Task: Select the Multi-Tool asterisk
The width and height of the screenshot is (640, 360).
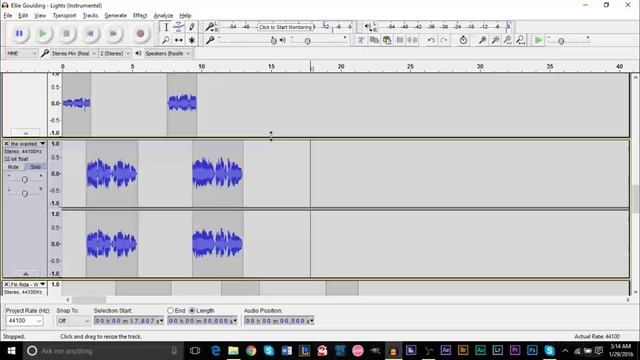Action: tap(191, 40)
